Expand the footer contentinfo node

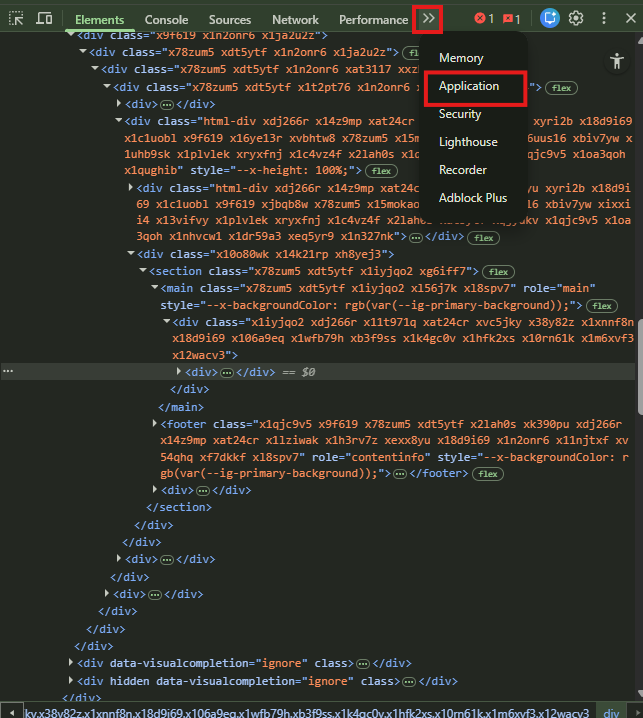pyautogui.click(x=155, y=424)
